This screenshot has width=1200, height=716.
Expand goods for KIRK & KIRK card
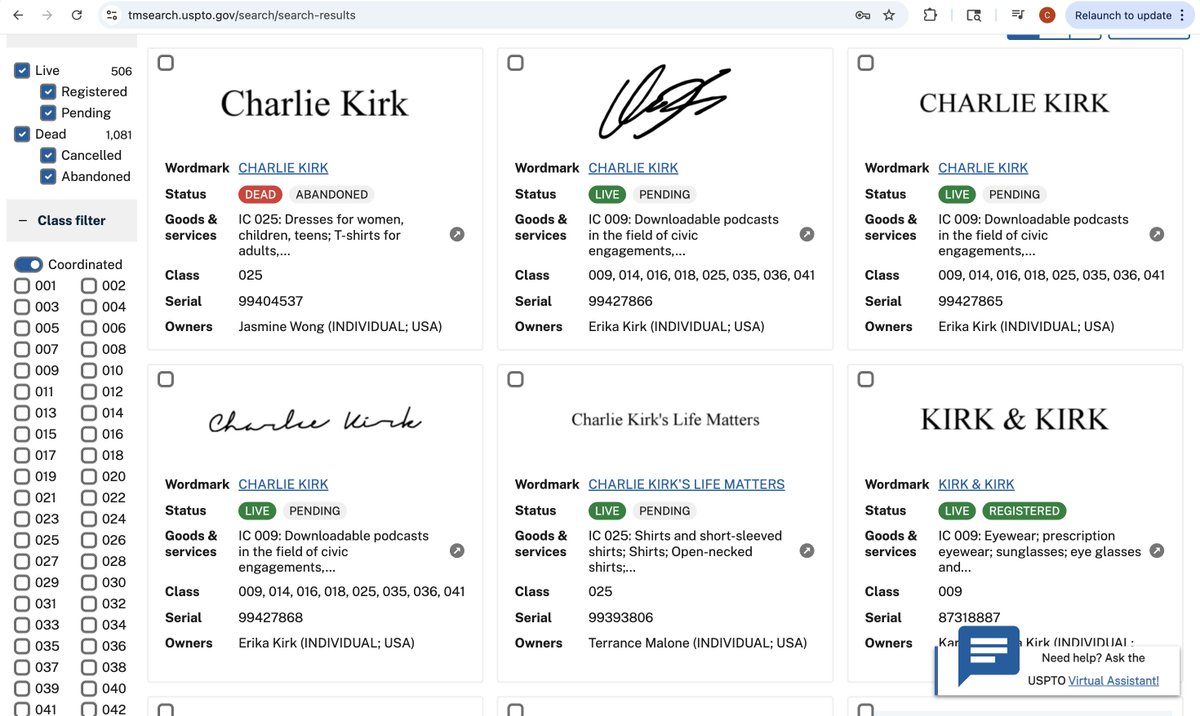click(x=1157, y=550)
